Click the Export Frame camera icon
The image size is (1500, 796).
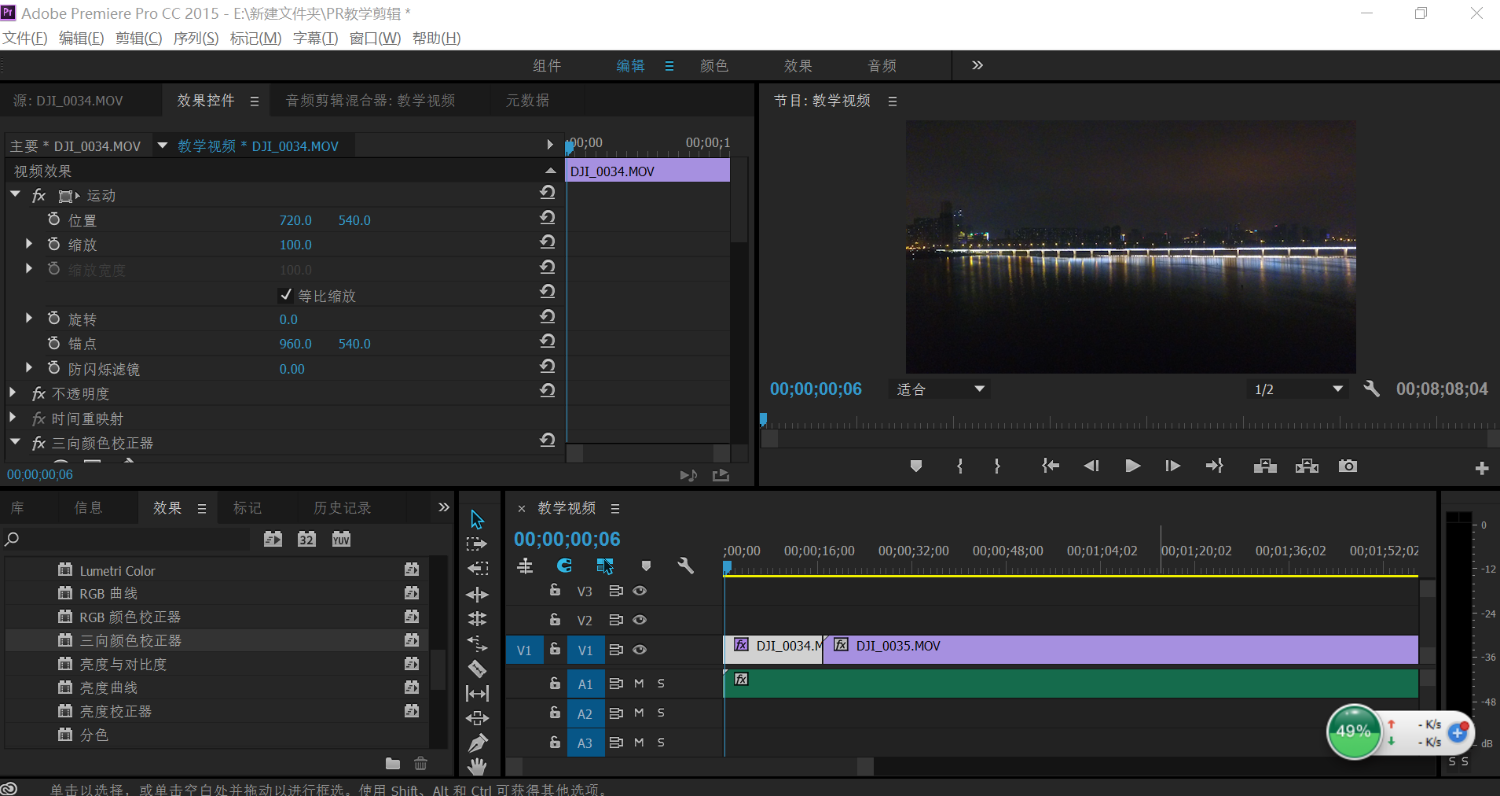click(x=1348, y=466)
